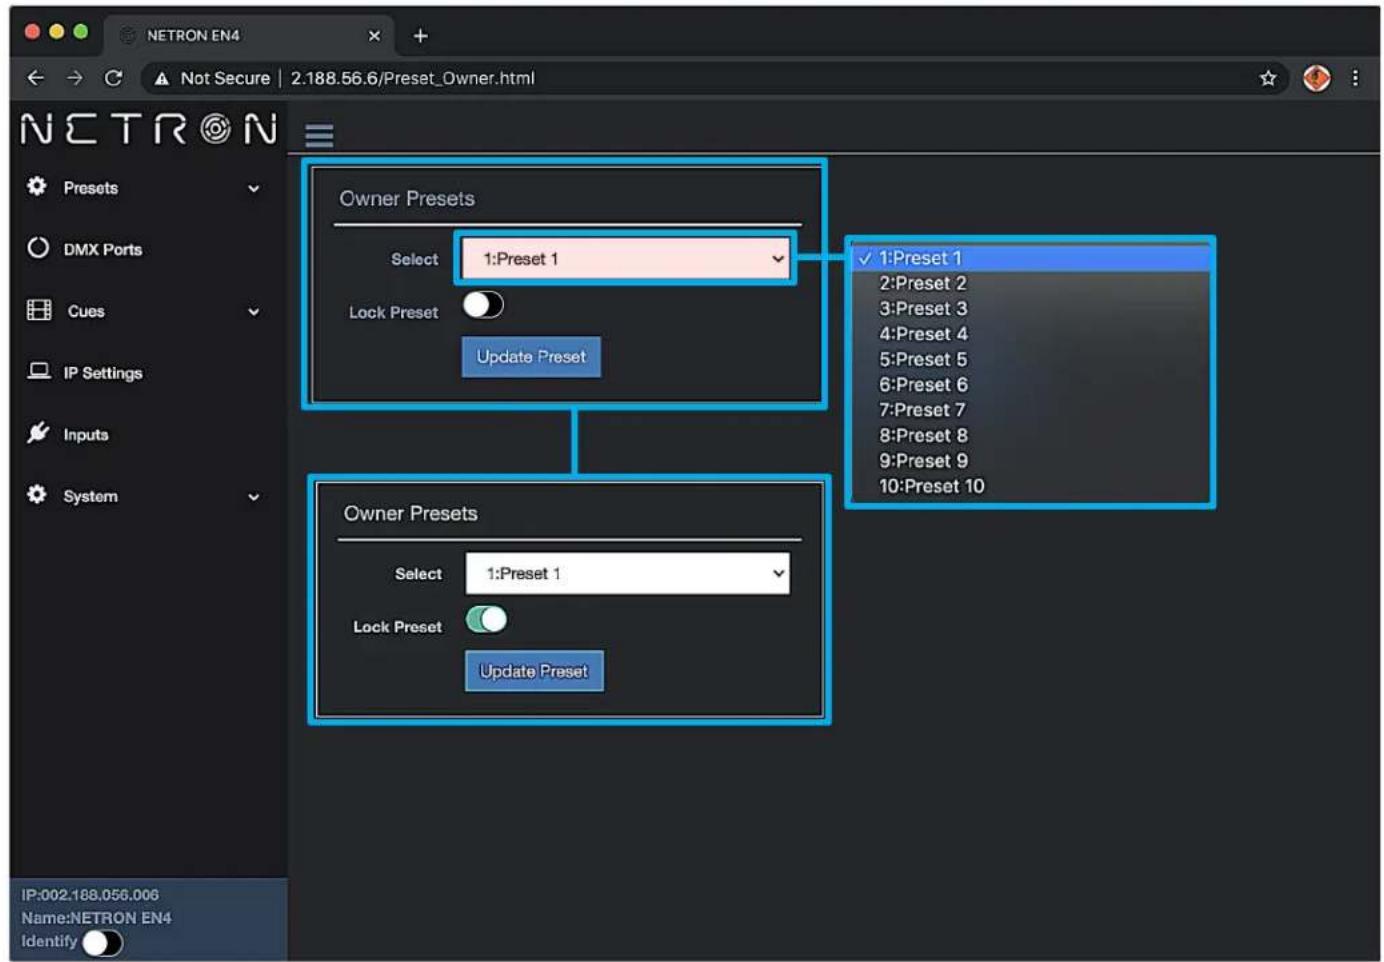The height and width of the screenshot is (962, 1384).
Task: Toggle the Identify switch
Action: pos(103,942)
